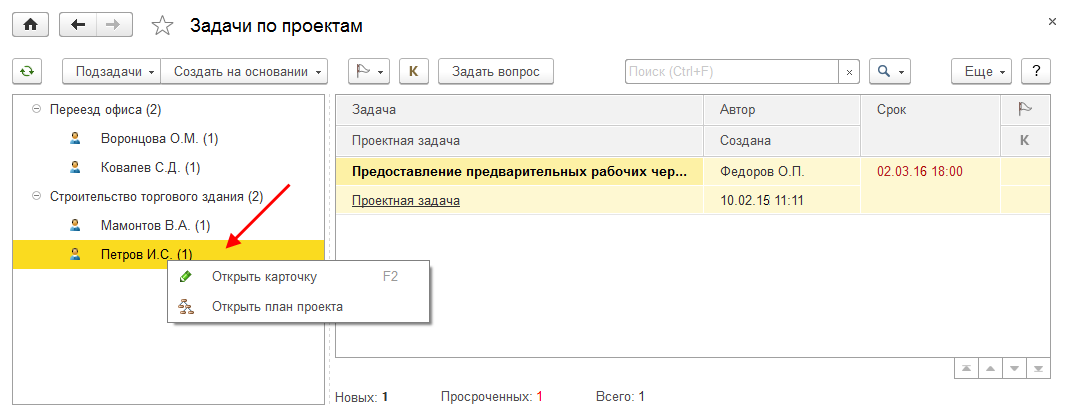Click the K control toolbar button

414,72
